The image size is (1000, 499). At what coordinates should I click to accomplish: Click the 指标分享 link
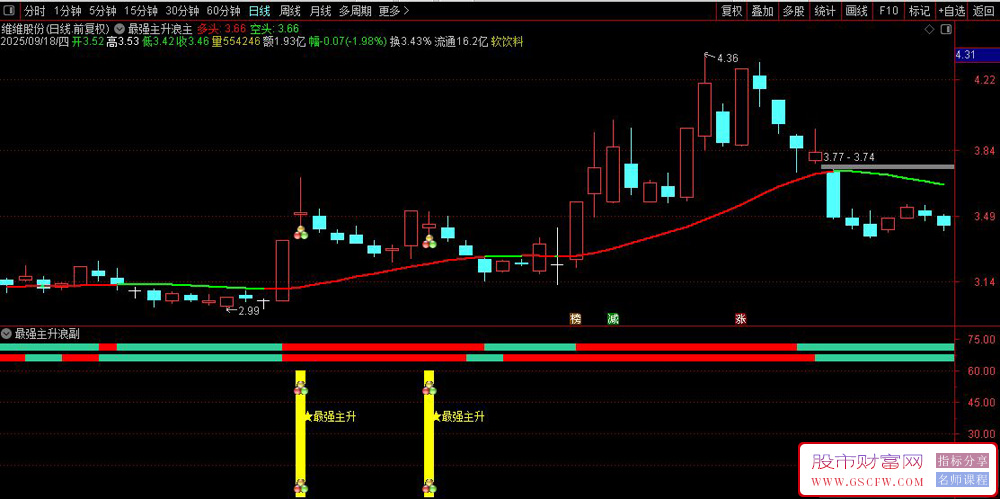(961, 461)
